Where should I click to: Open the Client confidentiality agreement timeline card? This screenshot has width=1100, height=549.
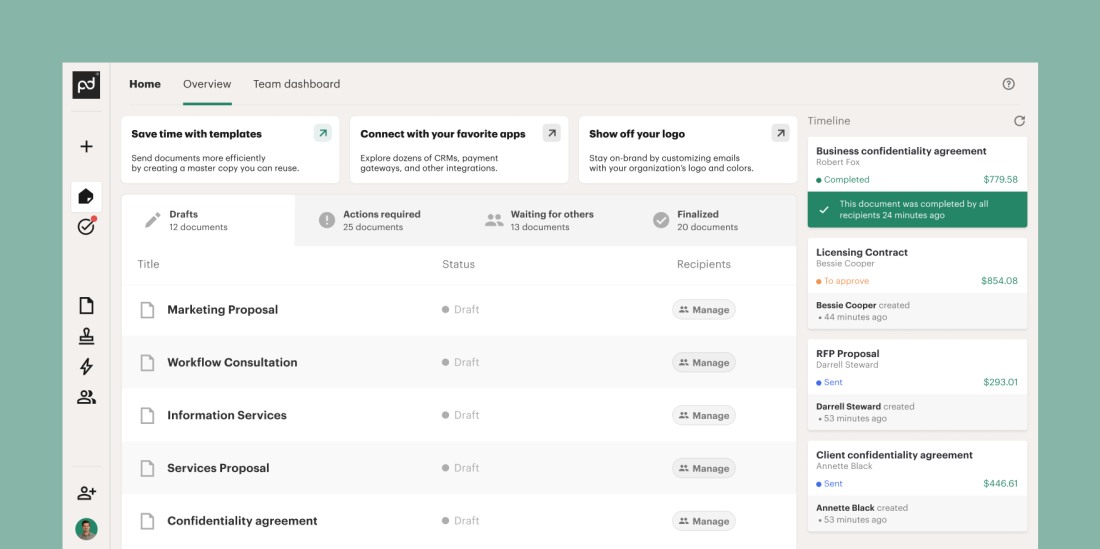pyautogui.click(x=918, y=486)
